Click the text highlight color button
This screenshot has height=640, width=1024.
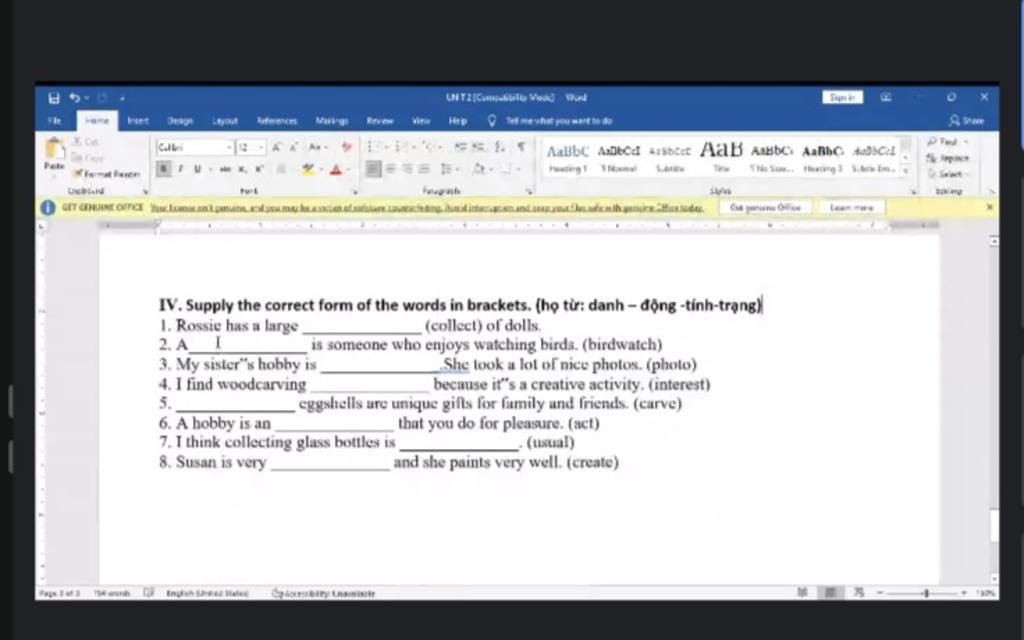[308, 169]
